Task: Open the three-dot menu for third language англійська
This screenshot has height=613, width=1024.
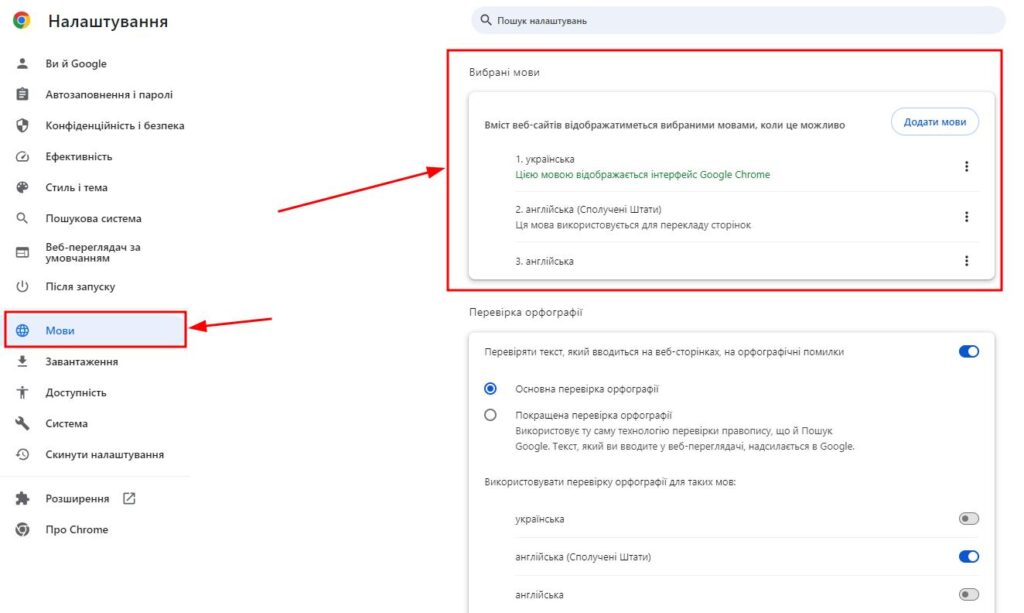Action: pos(967,261)
